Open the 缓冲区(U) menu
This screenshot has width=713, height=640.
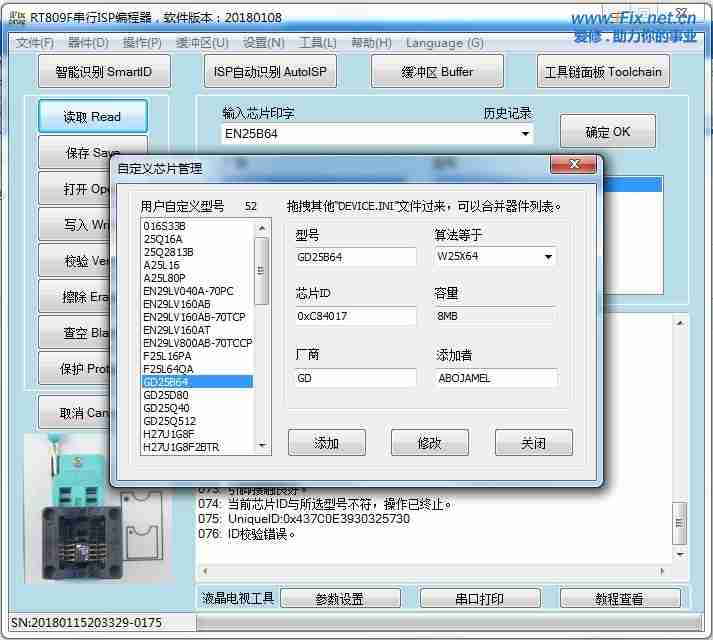[202, 43]
